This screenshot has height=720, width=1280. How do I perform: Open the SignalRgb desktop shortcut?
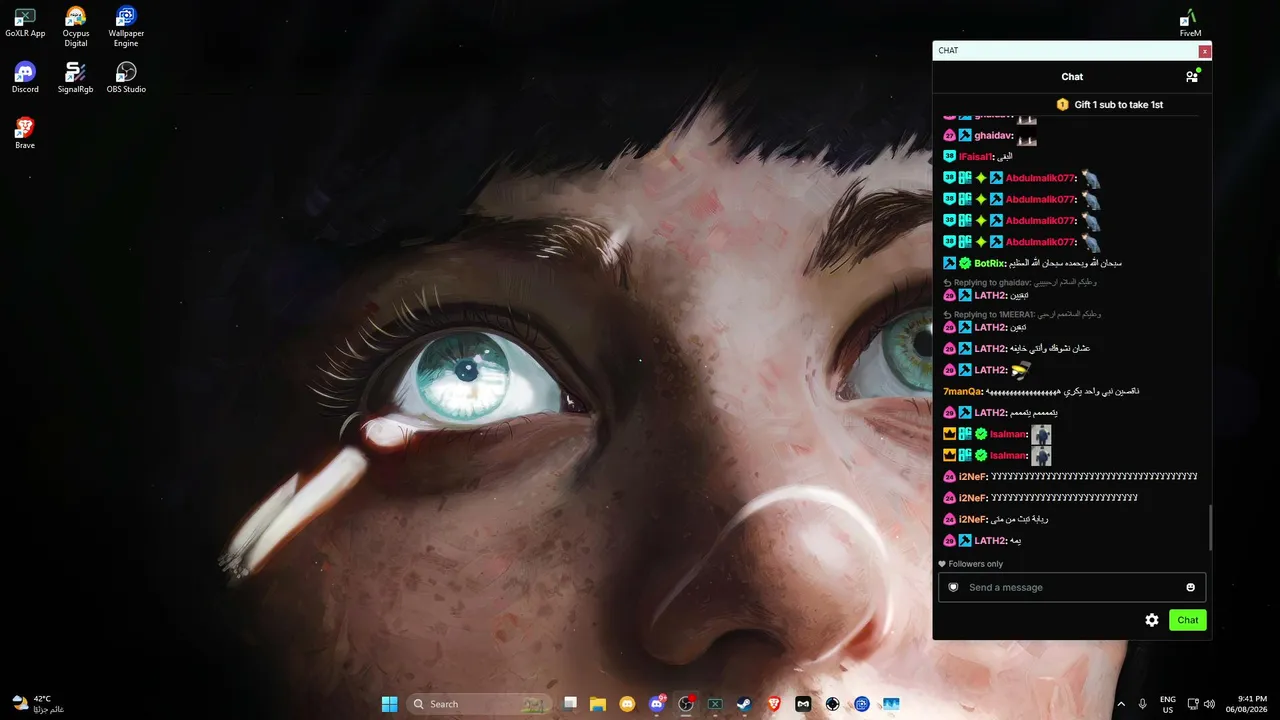tap(76, 78)
